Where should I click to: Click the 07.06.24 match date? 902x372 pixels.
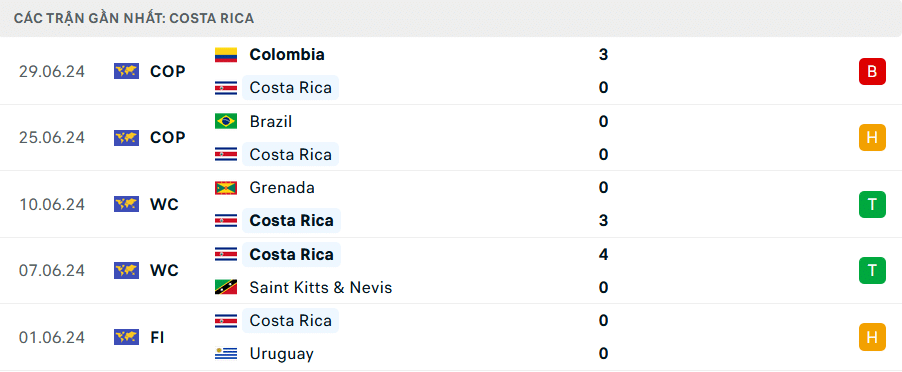tap(52, 270)
